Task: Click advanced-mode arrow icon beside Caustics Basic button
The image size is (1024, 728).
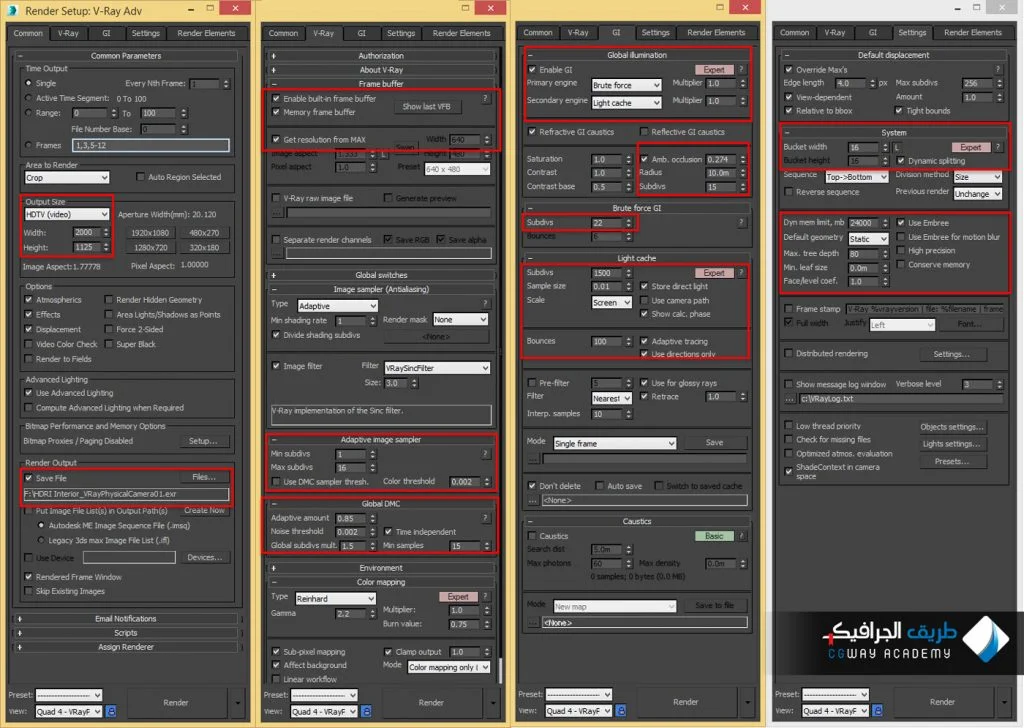Action: pos(742,536)
